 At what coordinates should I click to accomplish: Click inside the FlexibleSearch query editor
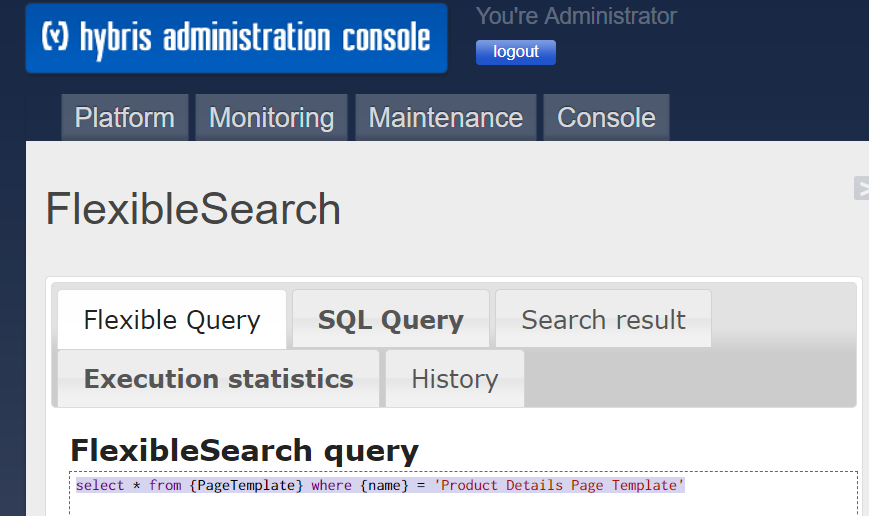(463, 494)
